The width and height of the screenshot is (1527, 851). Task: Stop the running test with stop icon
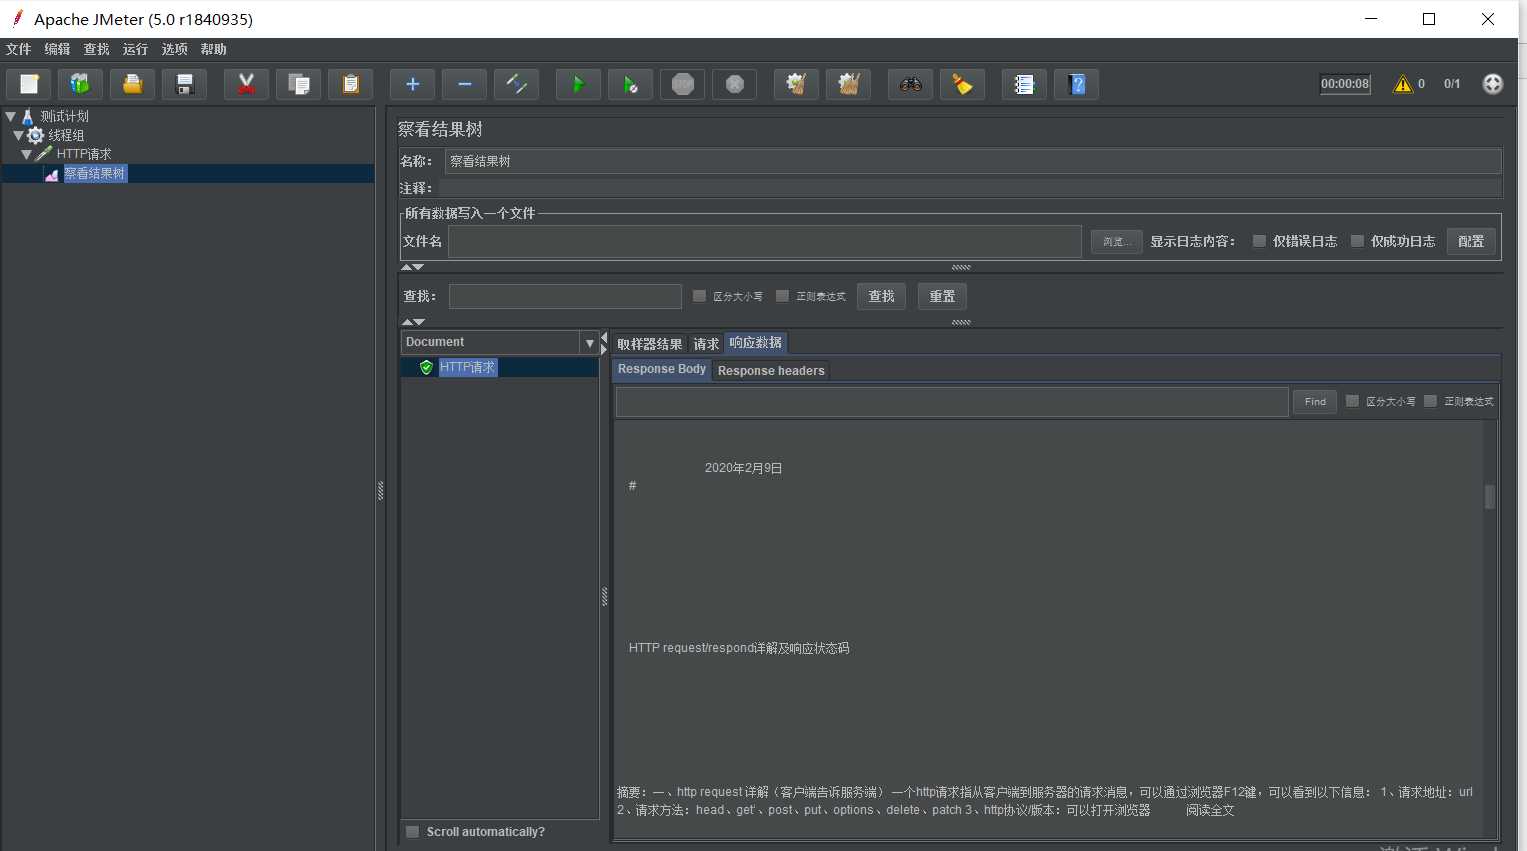pos(682,85)
